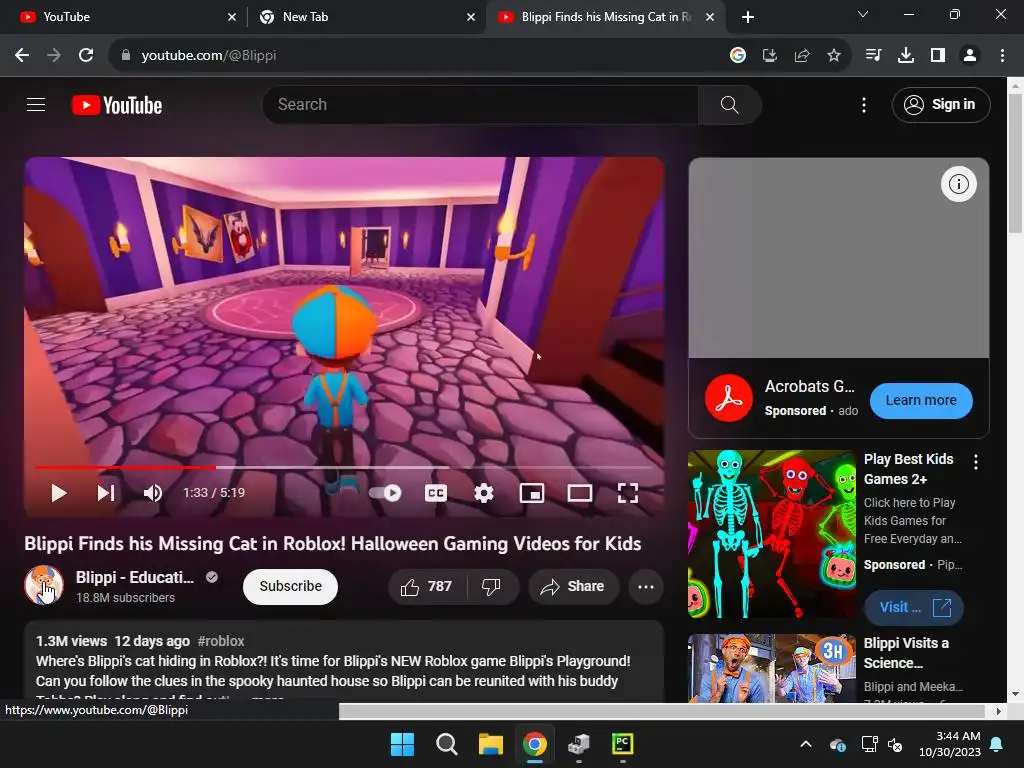Share this video
Image resolution: width=1024 pixels, height=768 pixels.
(573, 586)
